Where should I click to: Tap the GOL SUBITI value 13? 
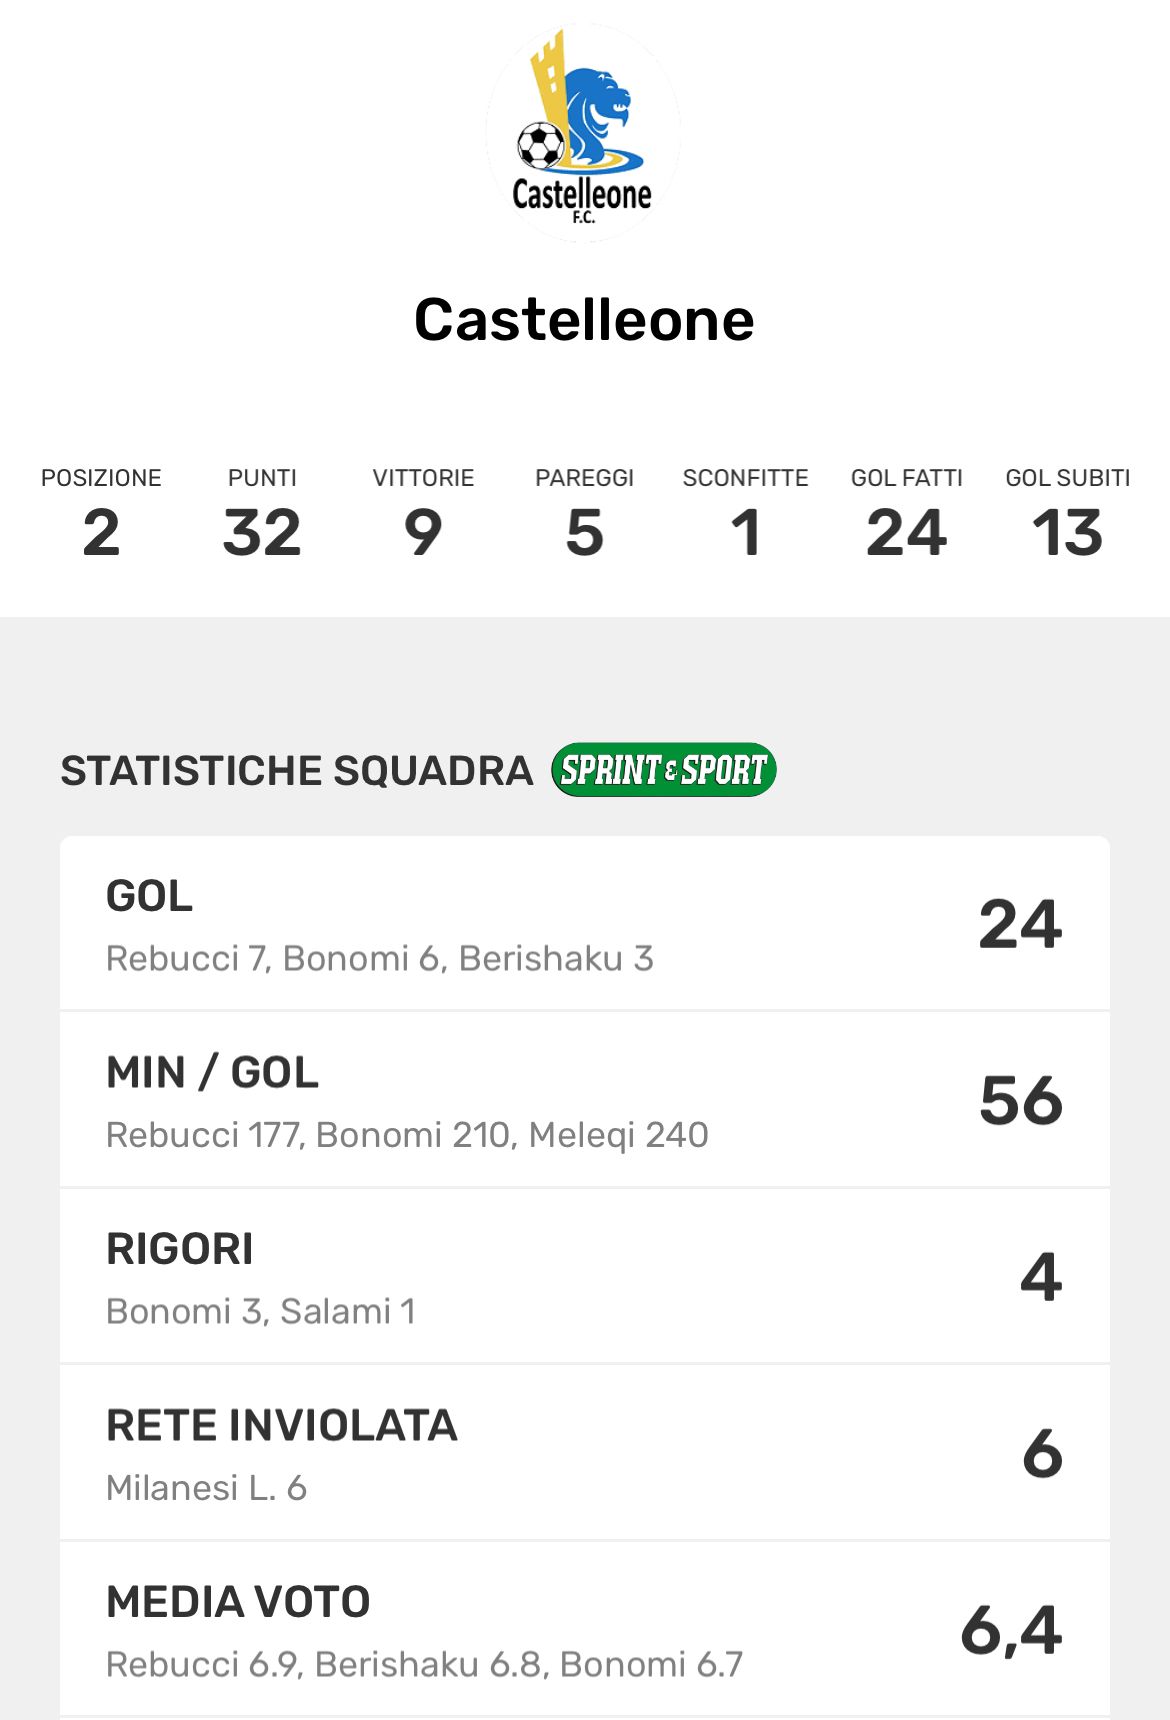(x=1068, y=532)
